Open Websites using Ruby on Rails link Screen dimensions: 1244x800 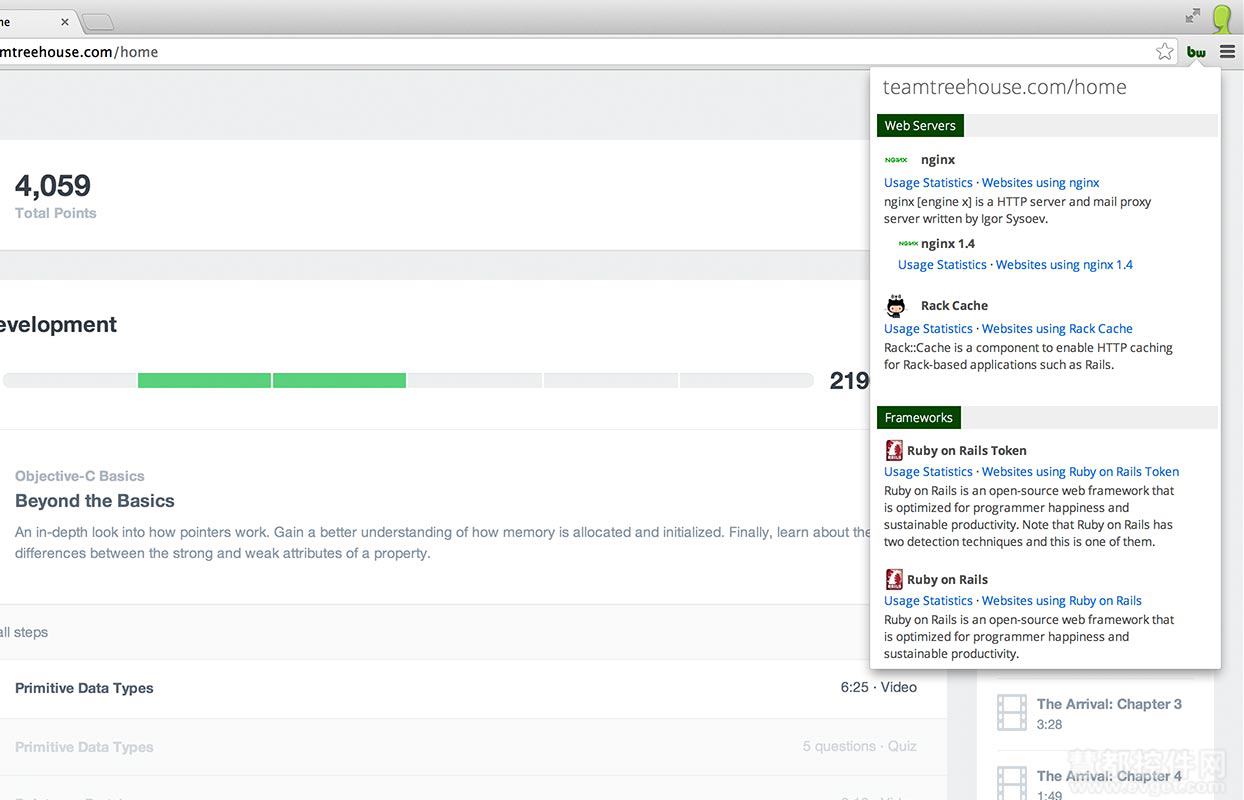tap(1061, 601)
